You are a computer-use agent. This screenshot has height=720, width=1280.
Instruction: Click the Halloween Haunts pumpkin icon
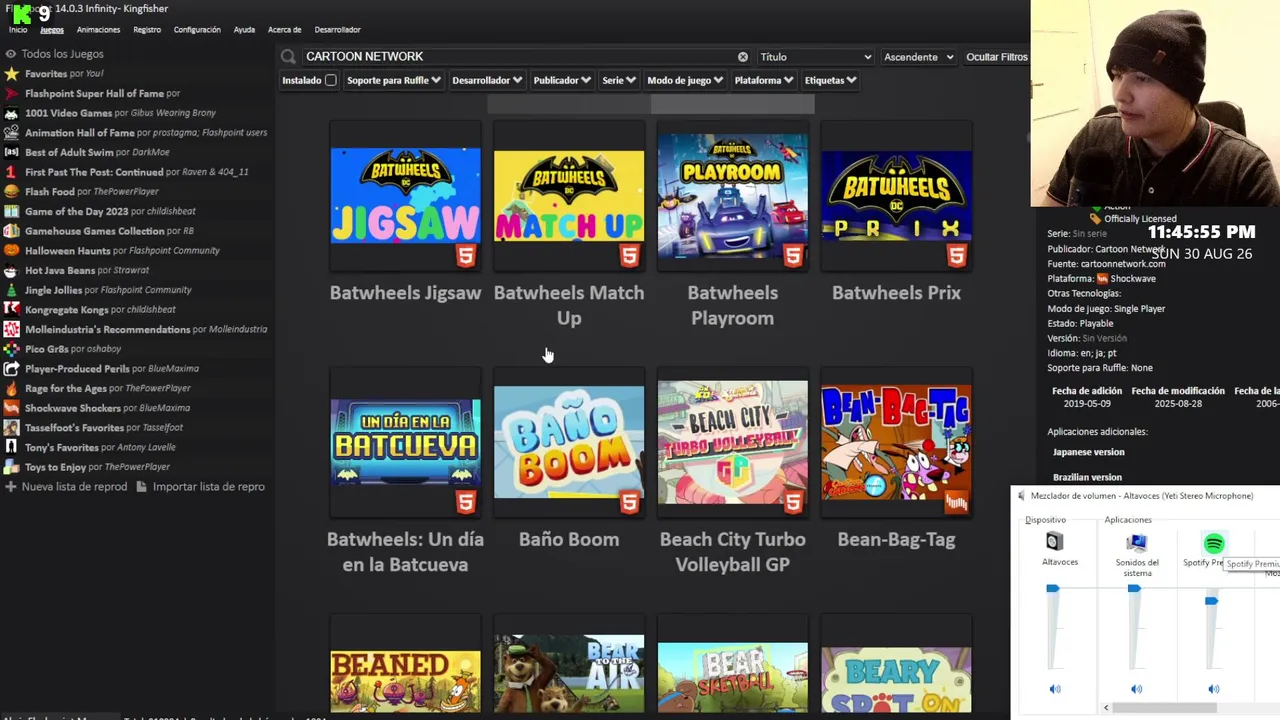tap(11, 251)
